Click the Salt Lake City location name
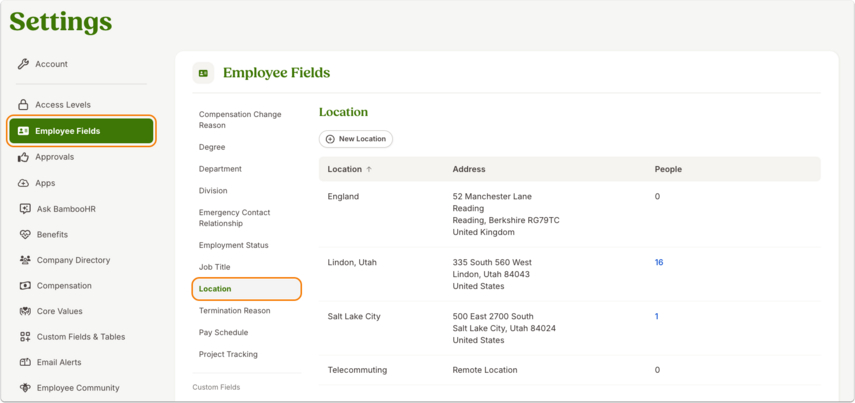Screen dimensions: 855x403 (x=354, y=316)
